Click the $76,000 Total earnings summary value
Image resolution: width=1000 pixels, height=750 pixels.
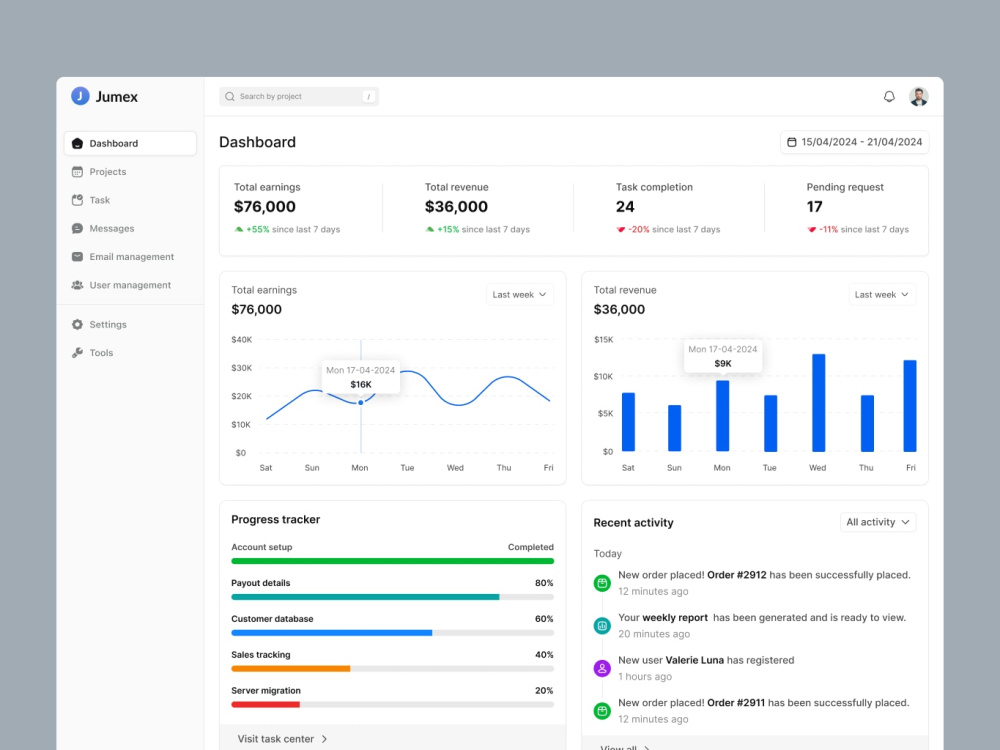pyautogui.click(x=265, y=207)
